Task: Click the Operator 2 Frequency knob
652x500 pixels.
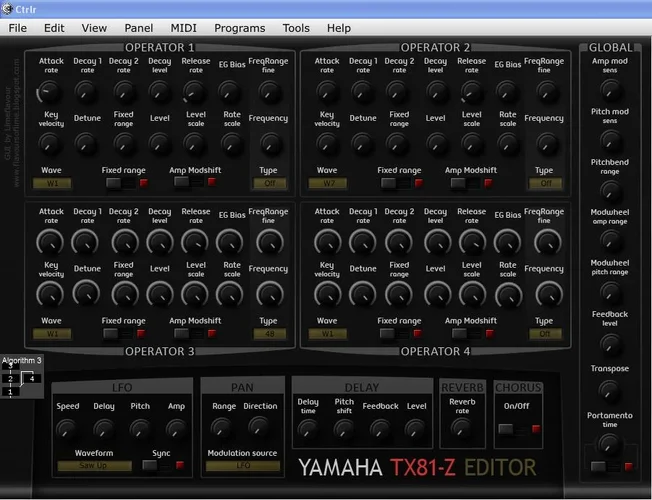Action: [x=545, y=143]
